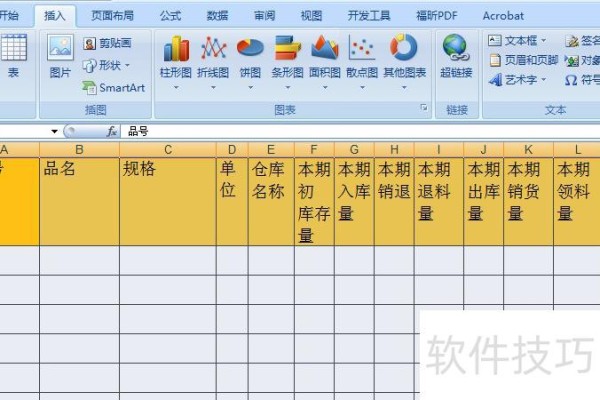Select the 单位 header cell
This screenshot has width=600, height=400.
click(232, 201)
